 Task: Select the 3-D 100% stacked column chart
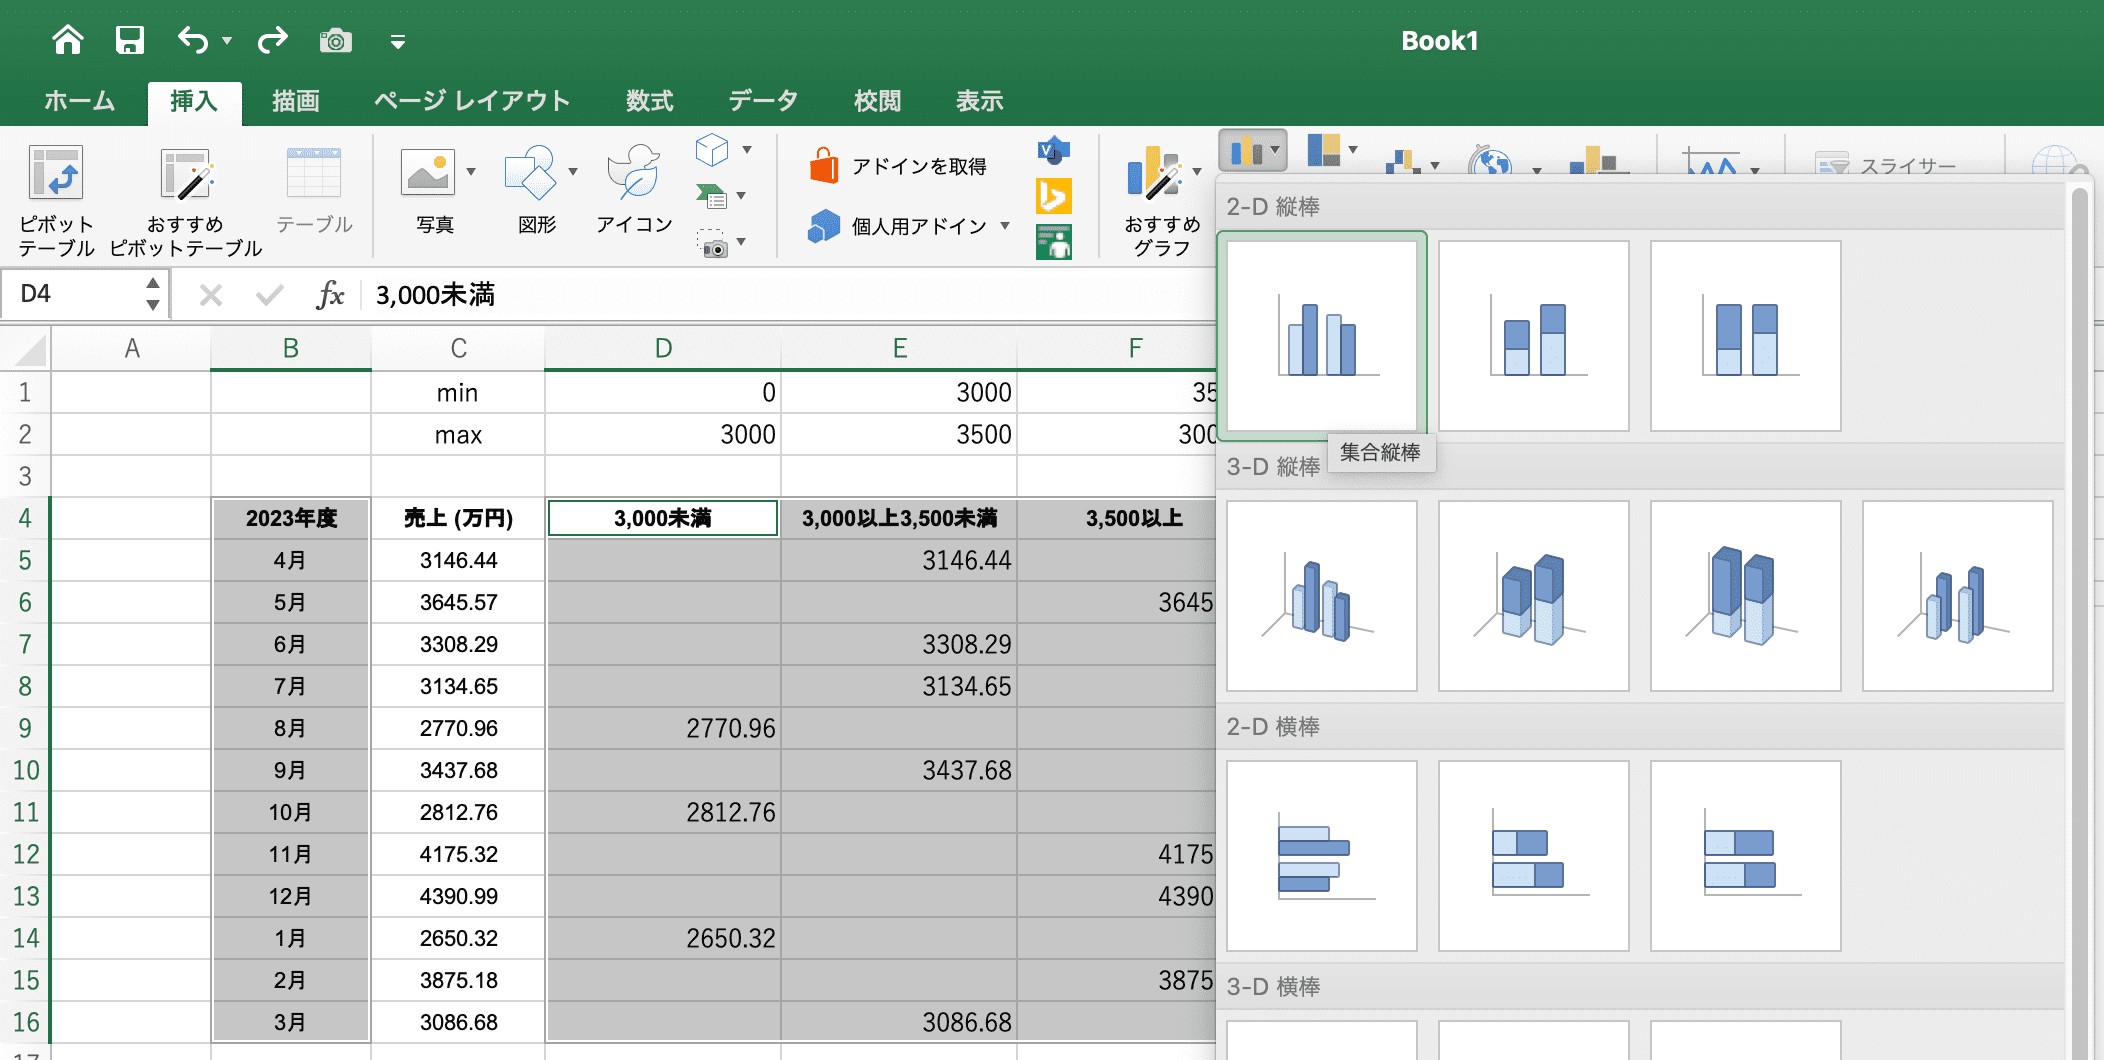pos(1746,596)
